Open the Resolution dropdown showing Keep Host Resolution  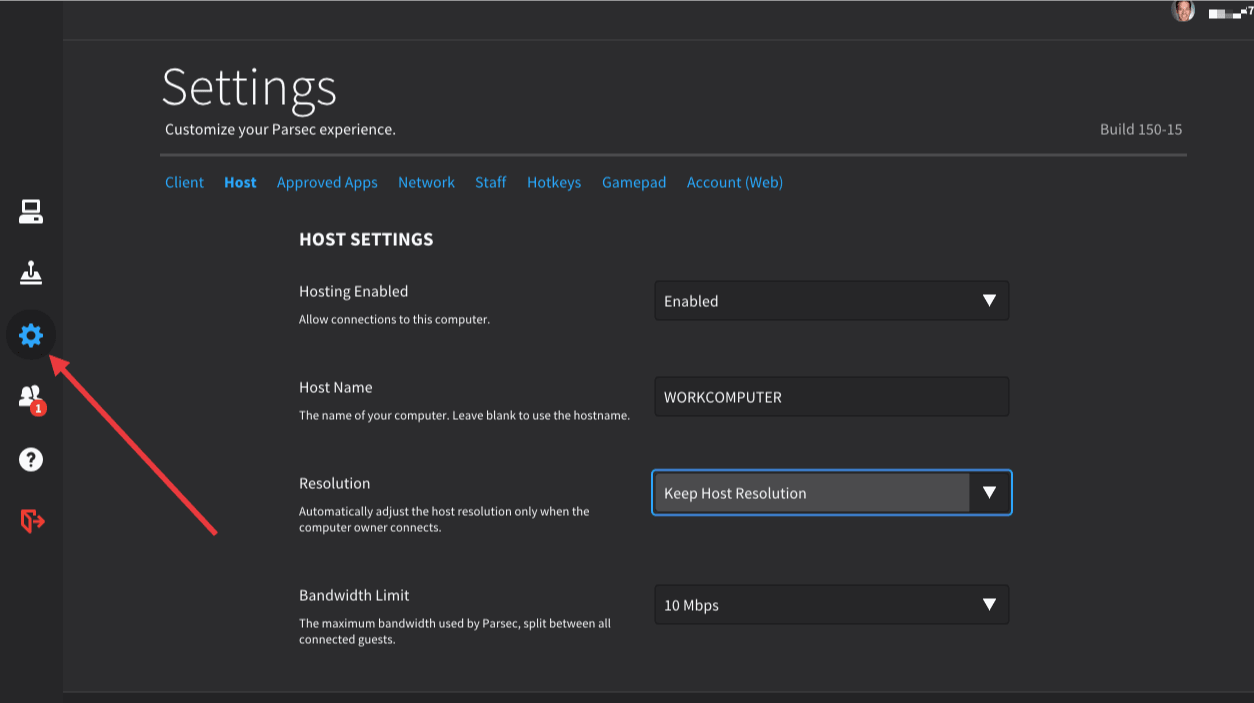[831, 493]
